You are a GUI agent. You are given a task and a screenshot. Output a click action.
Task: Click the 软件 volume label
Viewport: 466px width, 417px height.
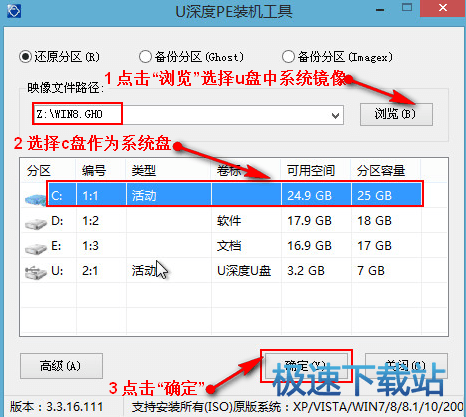tap(229, 221)
